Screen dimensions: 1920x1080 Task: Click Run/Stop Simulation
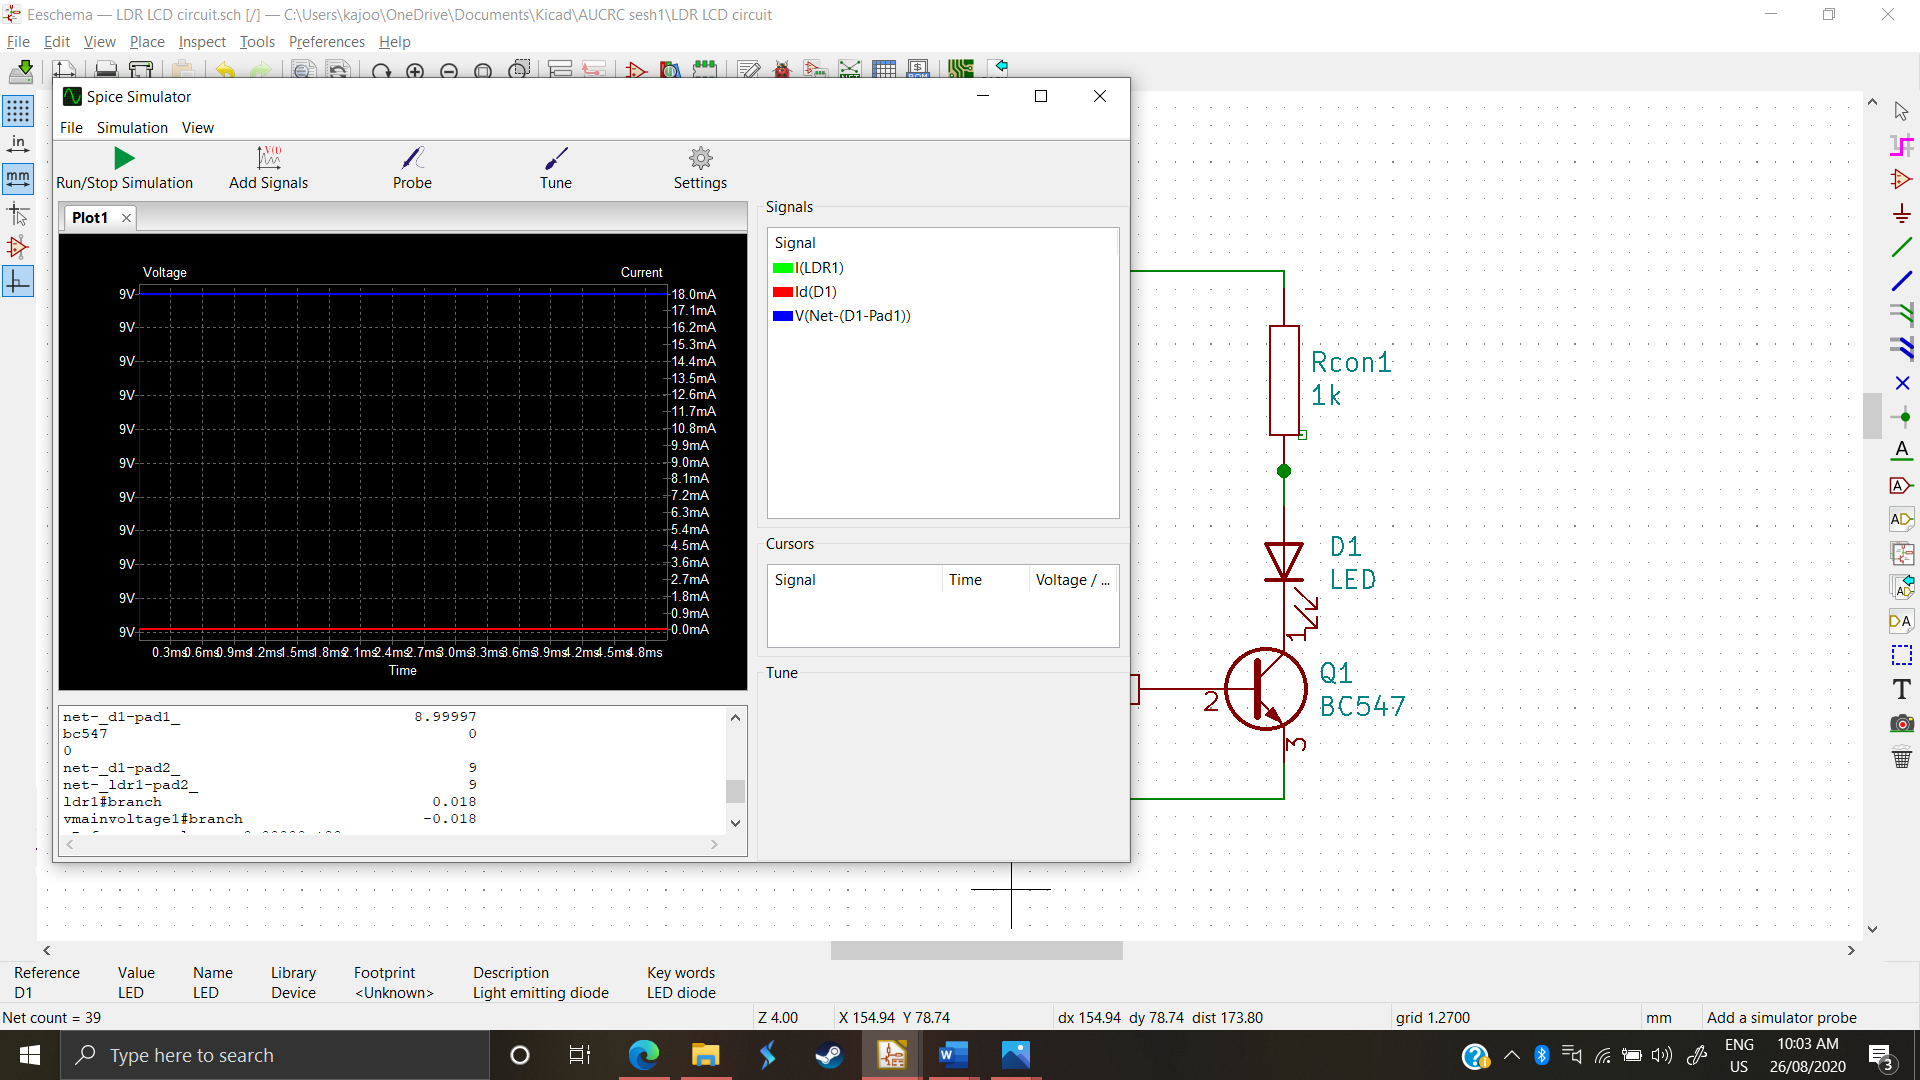point(124,168)
